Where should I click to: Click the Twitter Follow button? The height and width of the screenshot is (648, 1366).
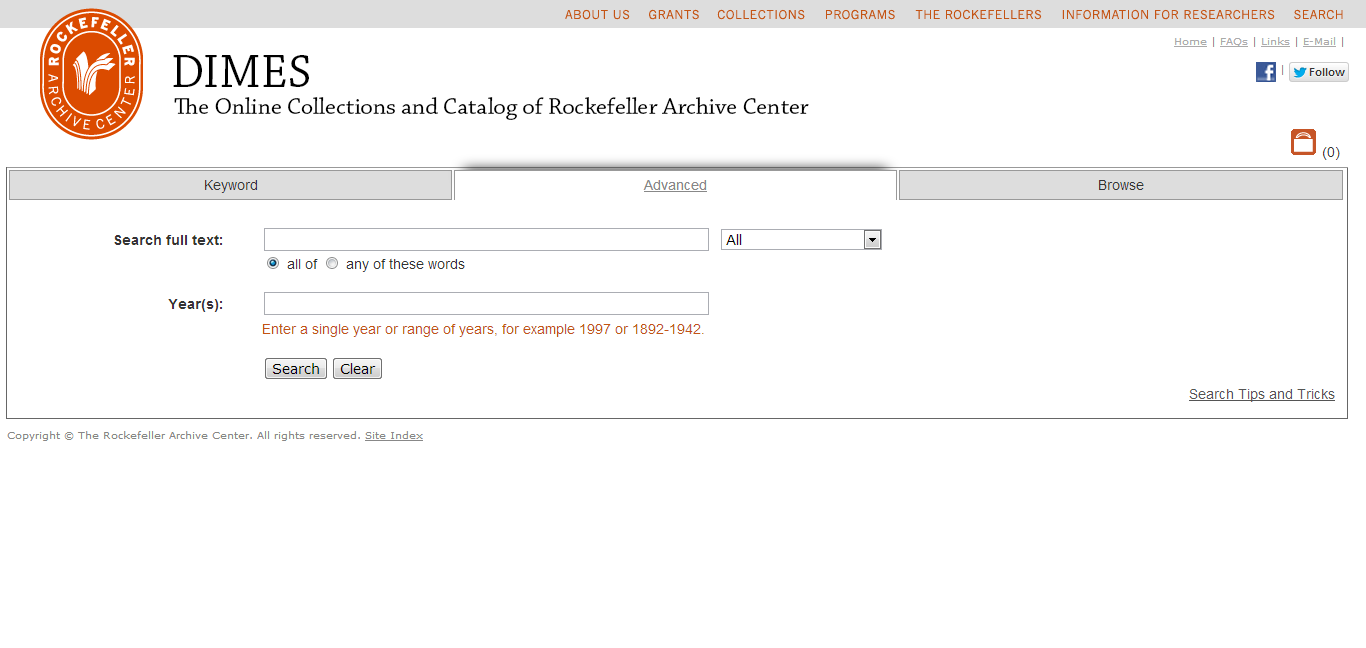[1319, 72]
